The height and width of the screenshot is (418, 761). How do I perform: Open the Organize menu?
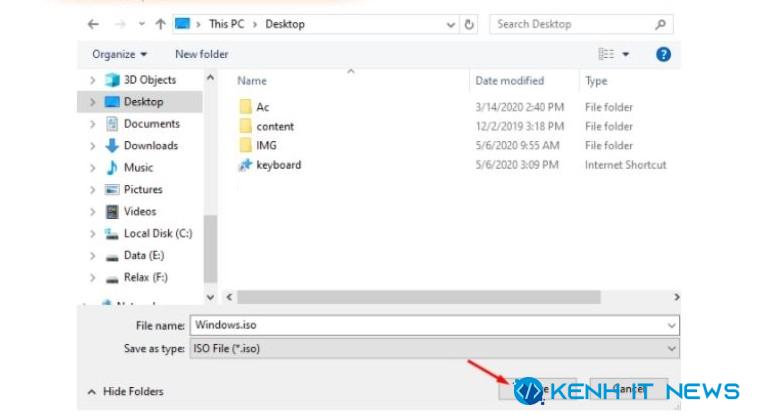coord(119,54)
